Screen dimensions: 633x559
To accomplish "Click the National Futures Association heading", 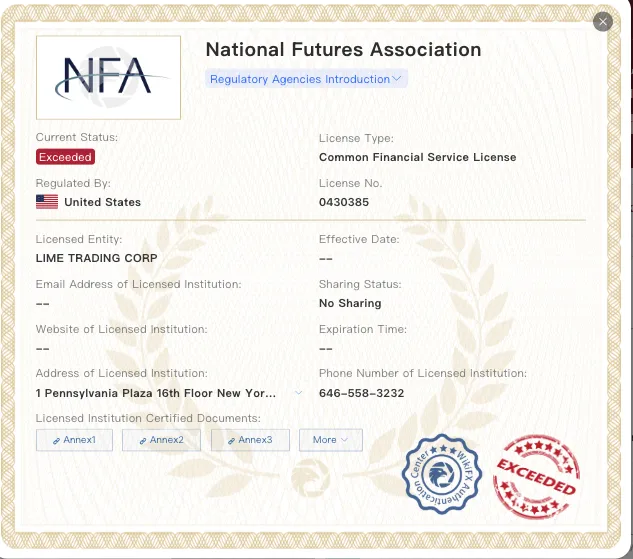I will 344,50.
